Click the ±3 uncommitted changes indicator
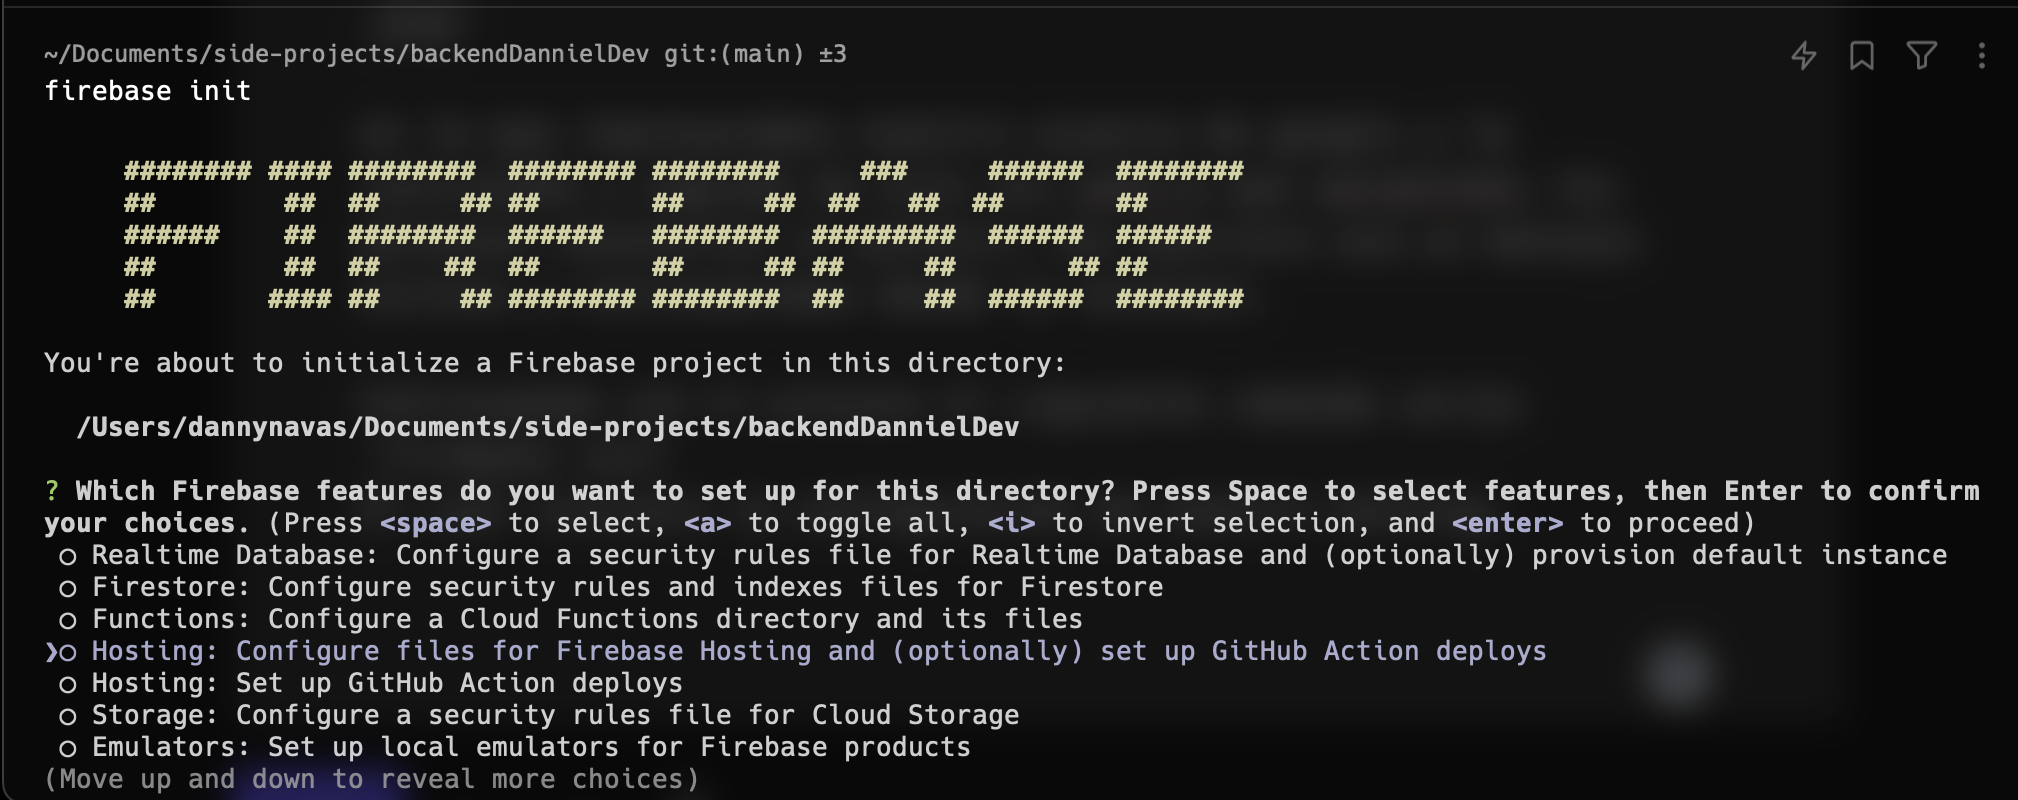 (x=832, y=54)
